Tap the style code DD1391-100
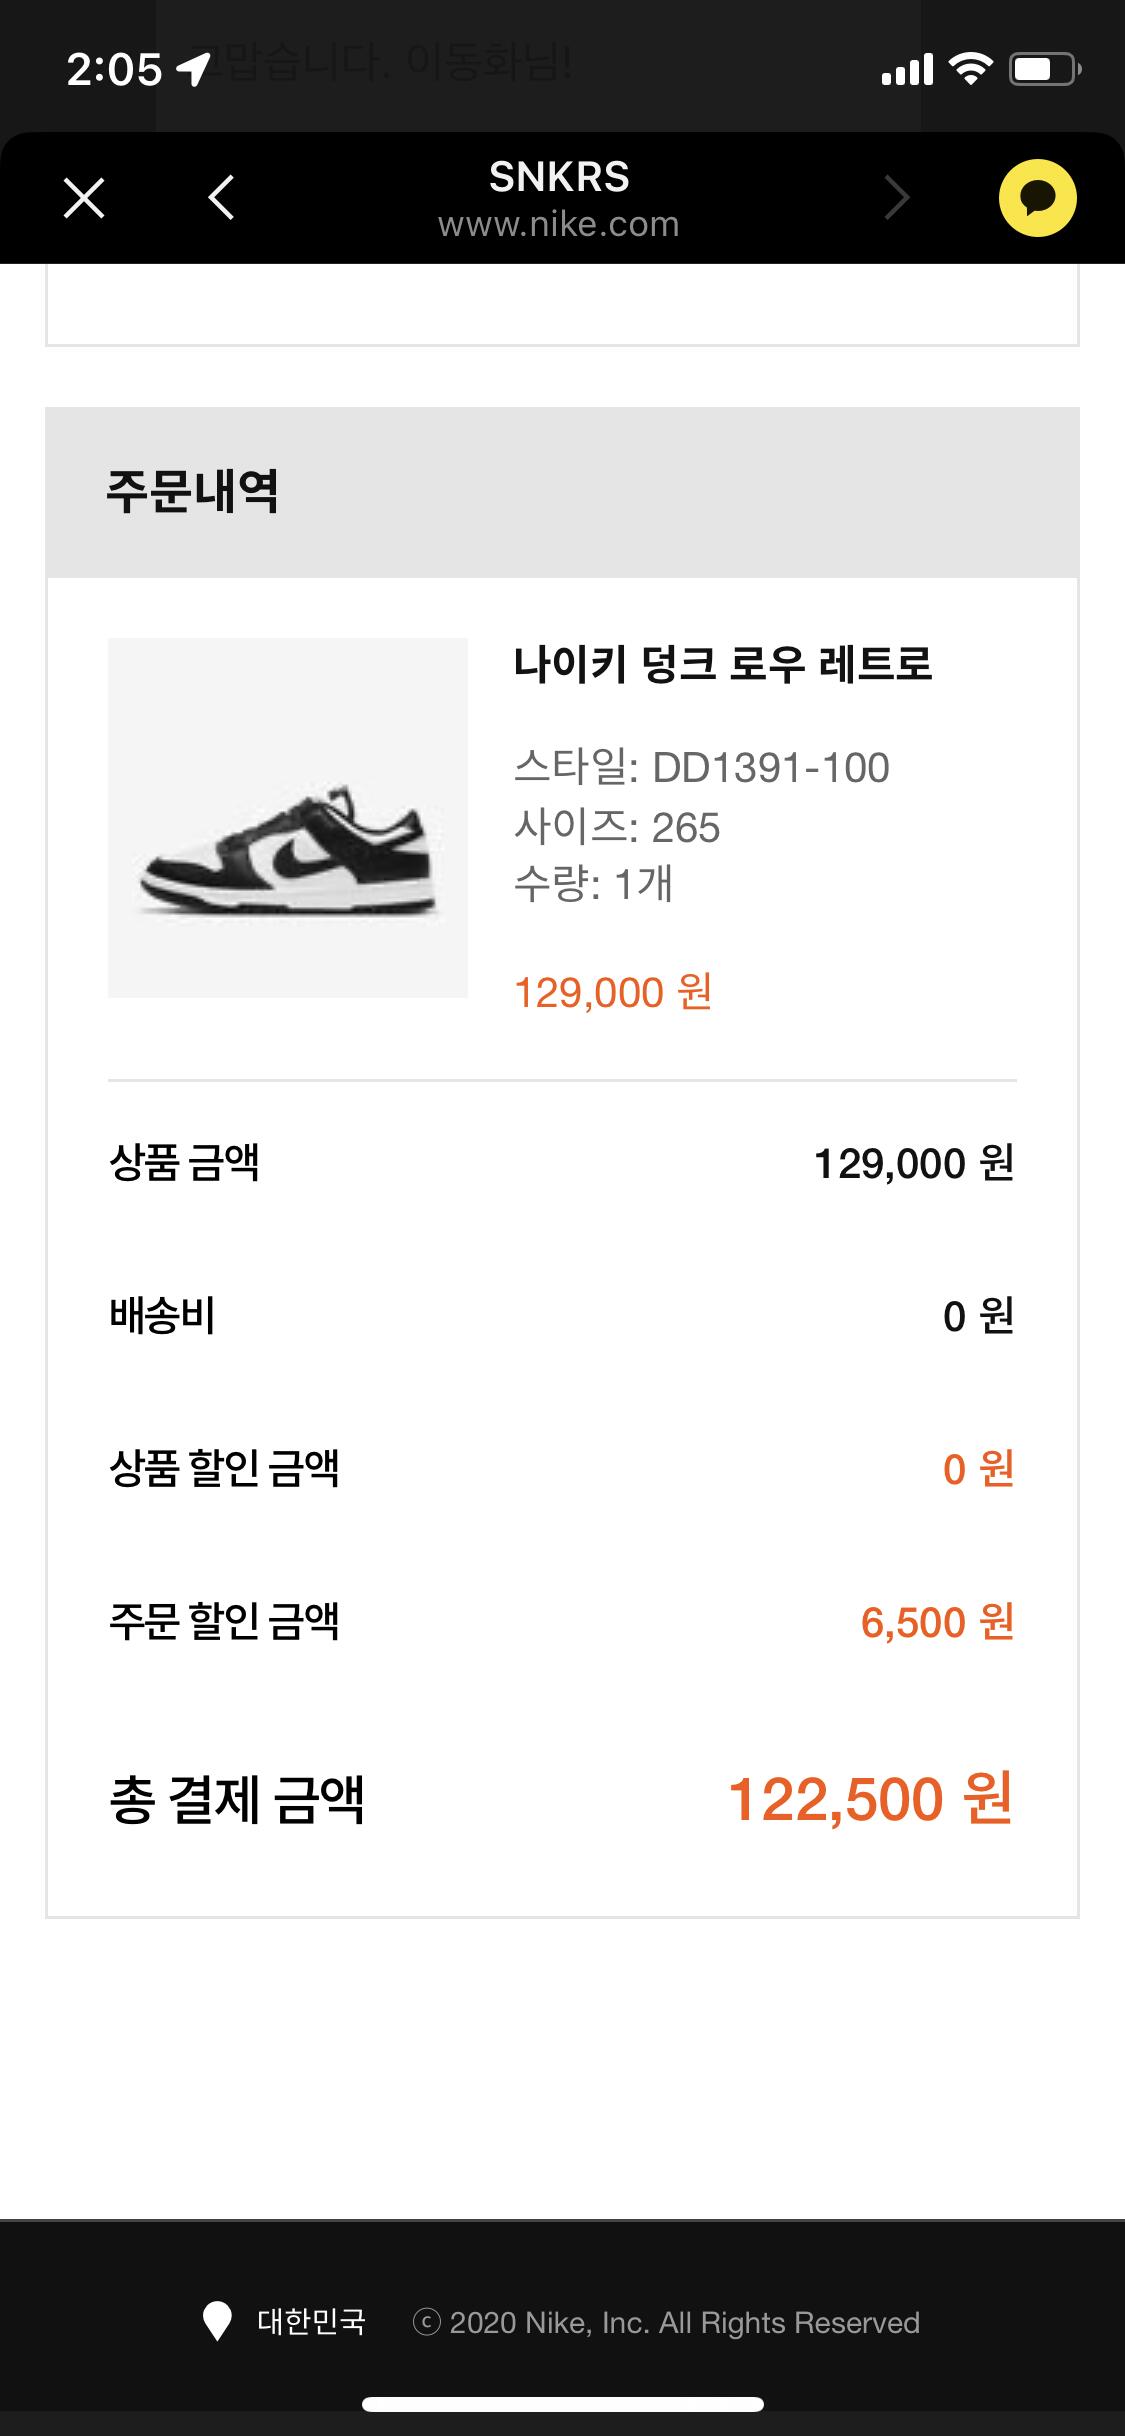Screen dimensions: 1125x2436 tap(770, 768)
